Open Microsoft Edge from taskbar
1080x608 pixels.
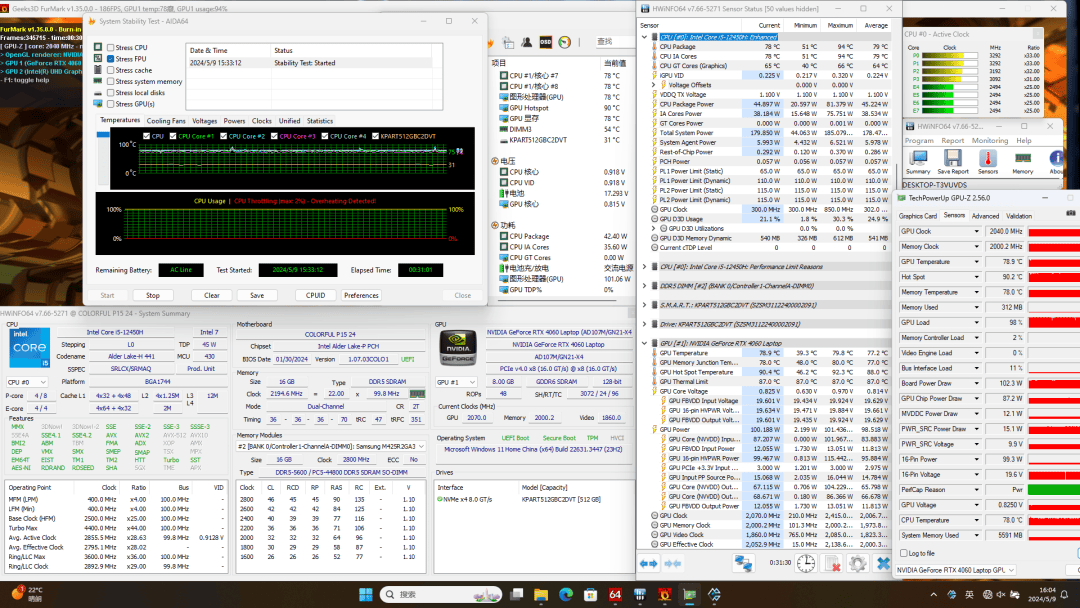coord(565,594)
